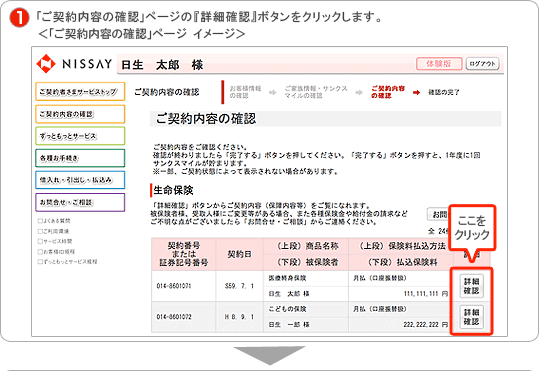Select ご契約内容の確認 in sidebar

(x=80, y=114)
